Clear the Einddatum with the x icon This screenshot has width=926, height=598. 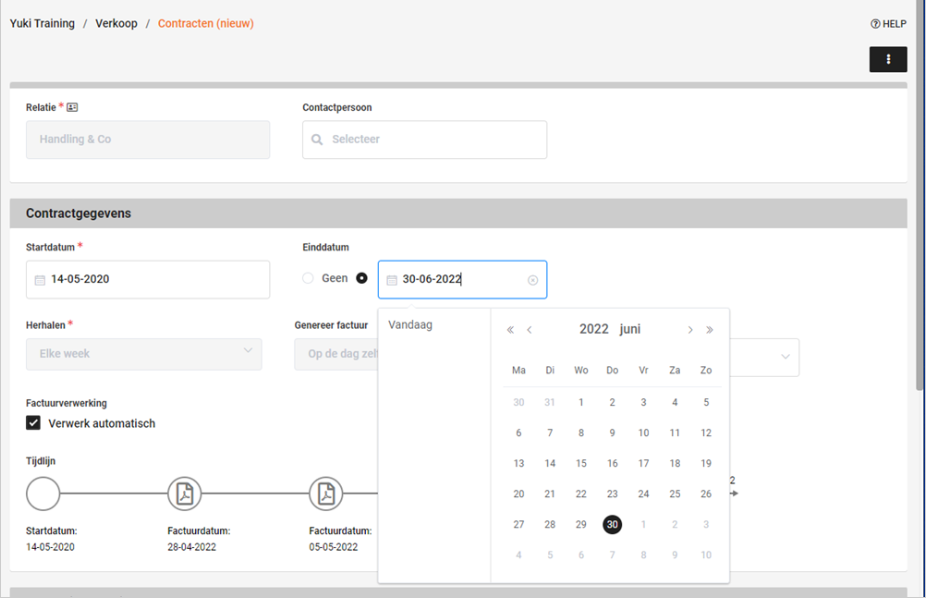(533, 280)
